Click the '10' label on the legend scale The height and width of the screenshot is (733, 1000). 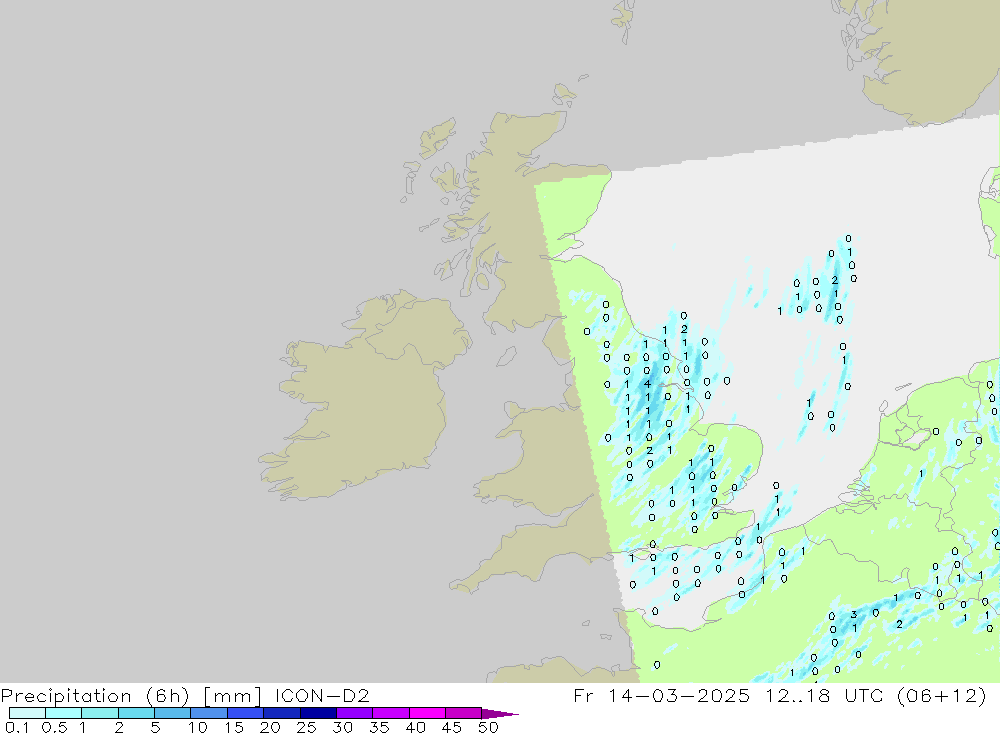198,727
